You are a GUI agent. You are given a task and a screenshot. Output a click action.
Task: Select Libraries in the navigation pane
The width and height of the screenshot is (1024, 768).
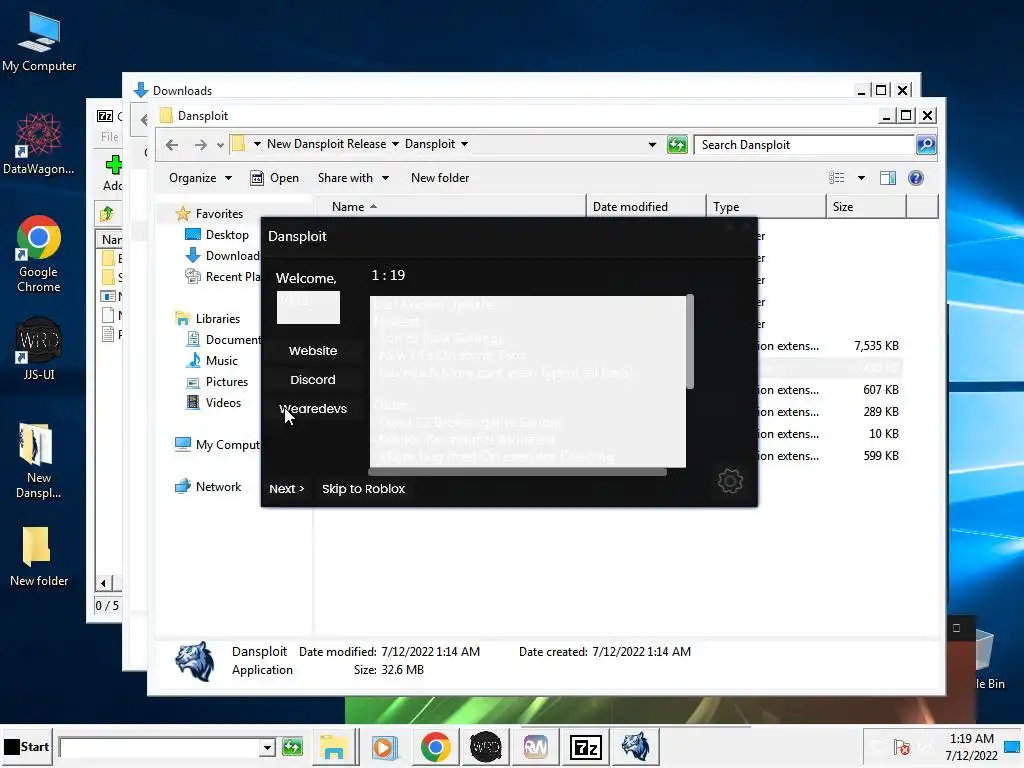(x=217, y=319)
